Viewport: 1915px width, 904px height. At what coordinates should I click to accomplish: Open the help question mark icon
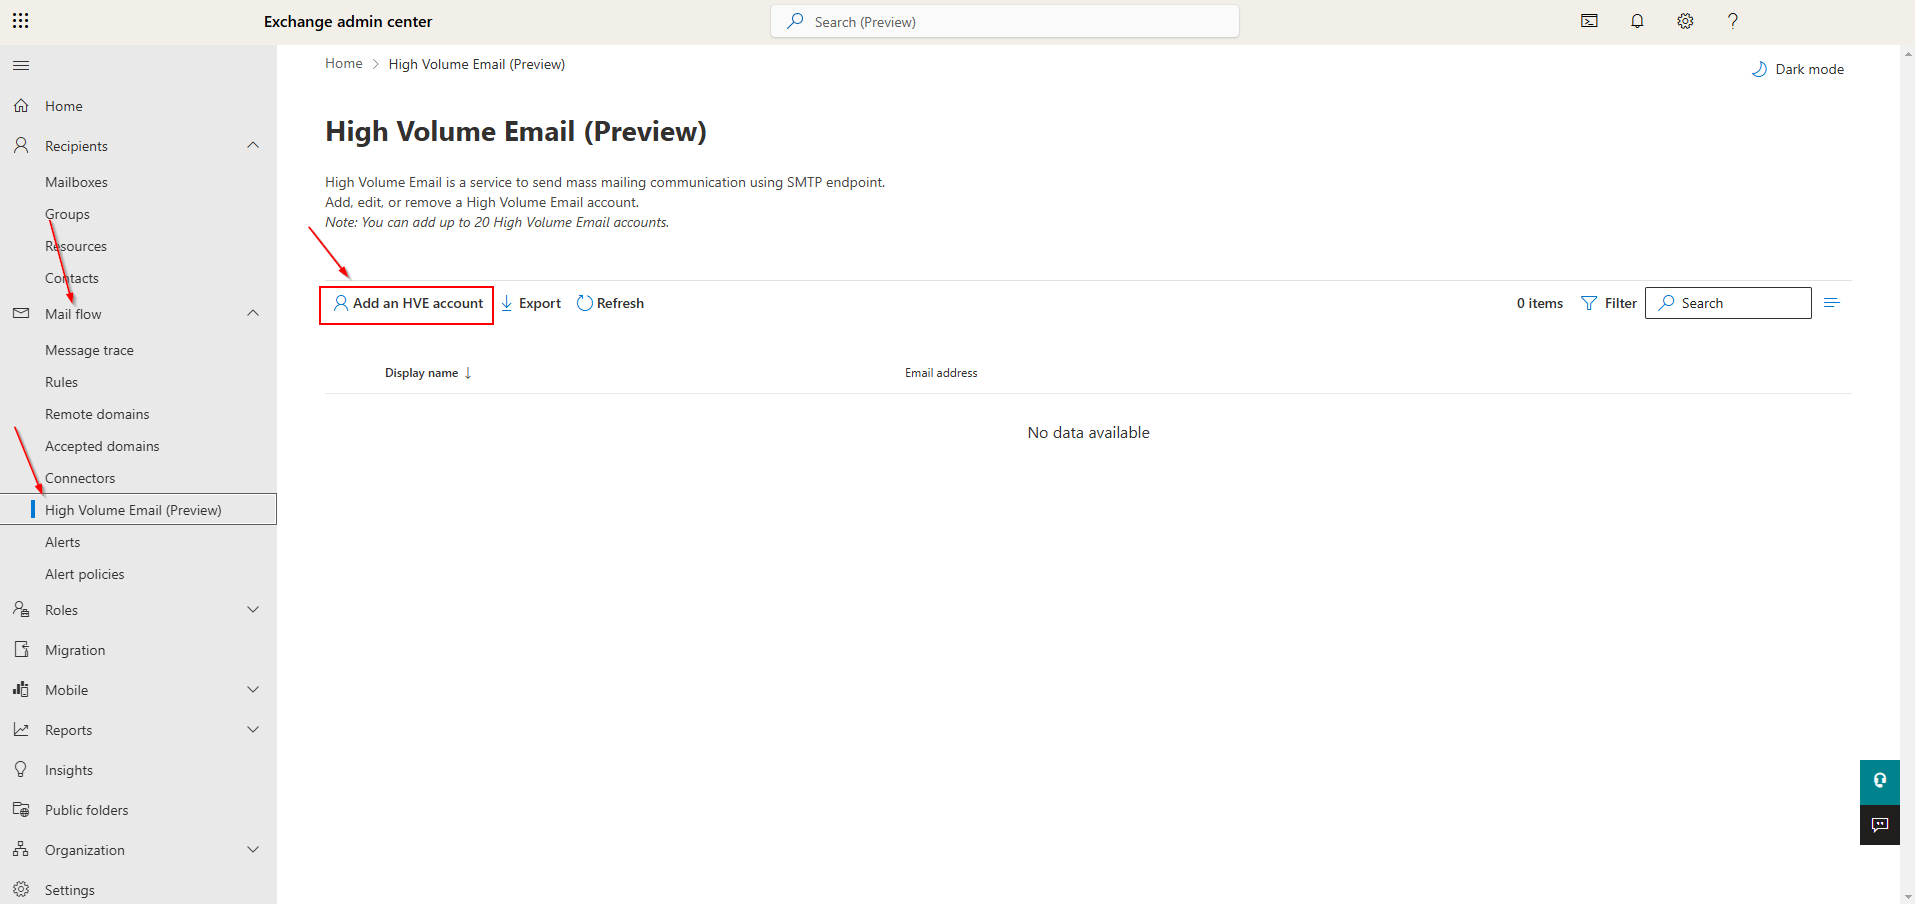[x=1733, y=21]
